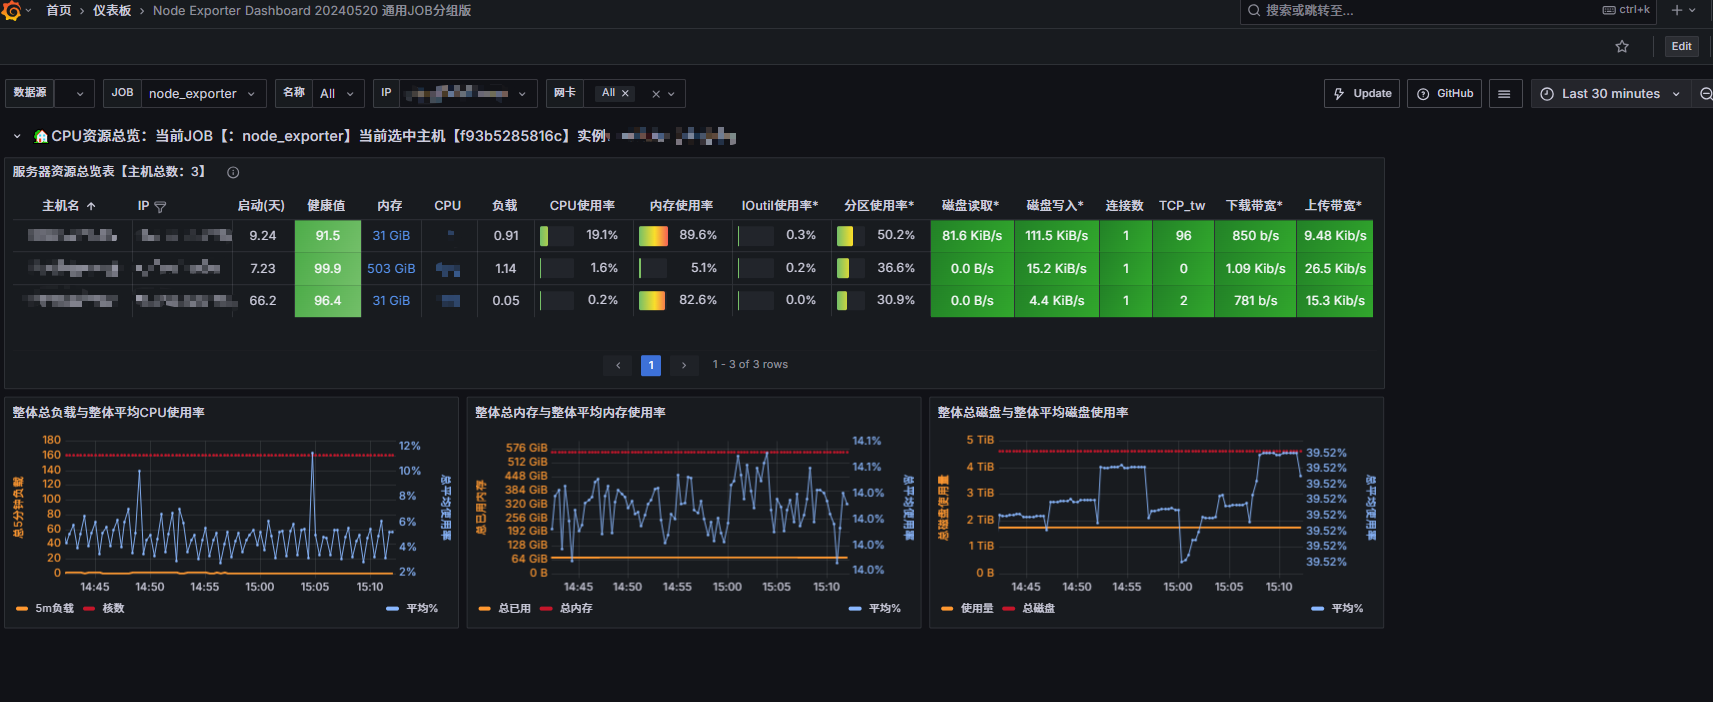Click the info icon beside 主机总数: 3
The width and height of the screenshot is (1713, 702).
click(233, 172)
